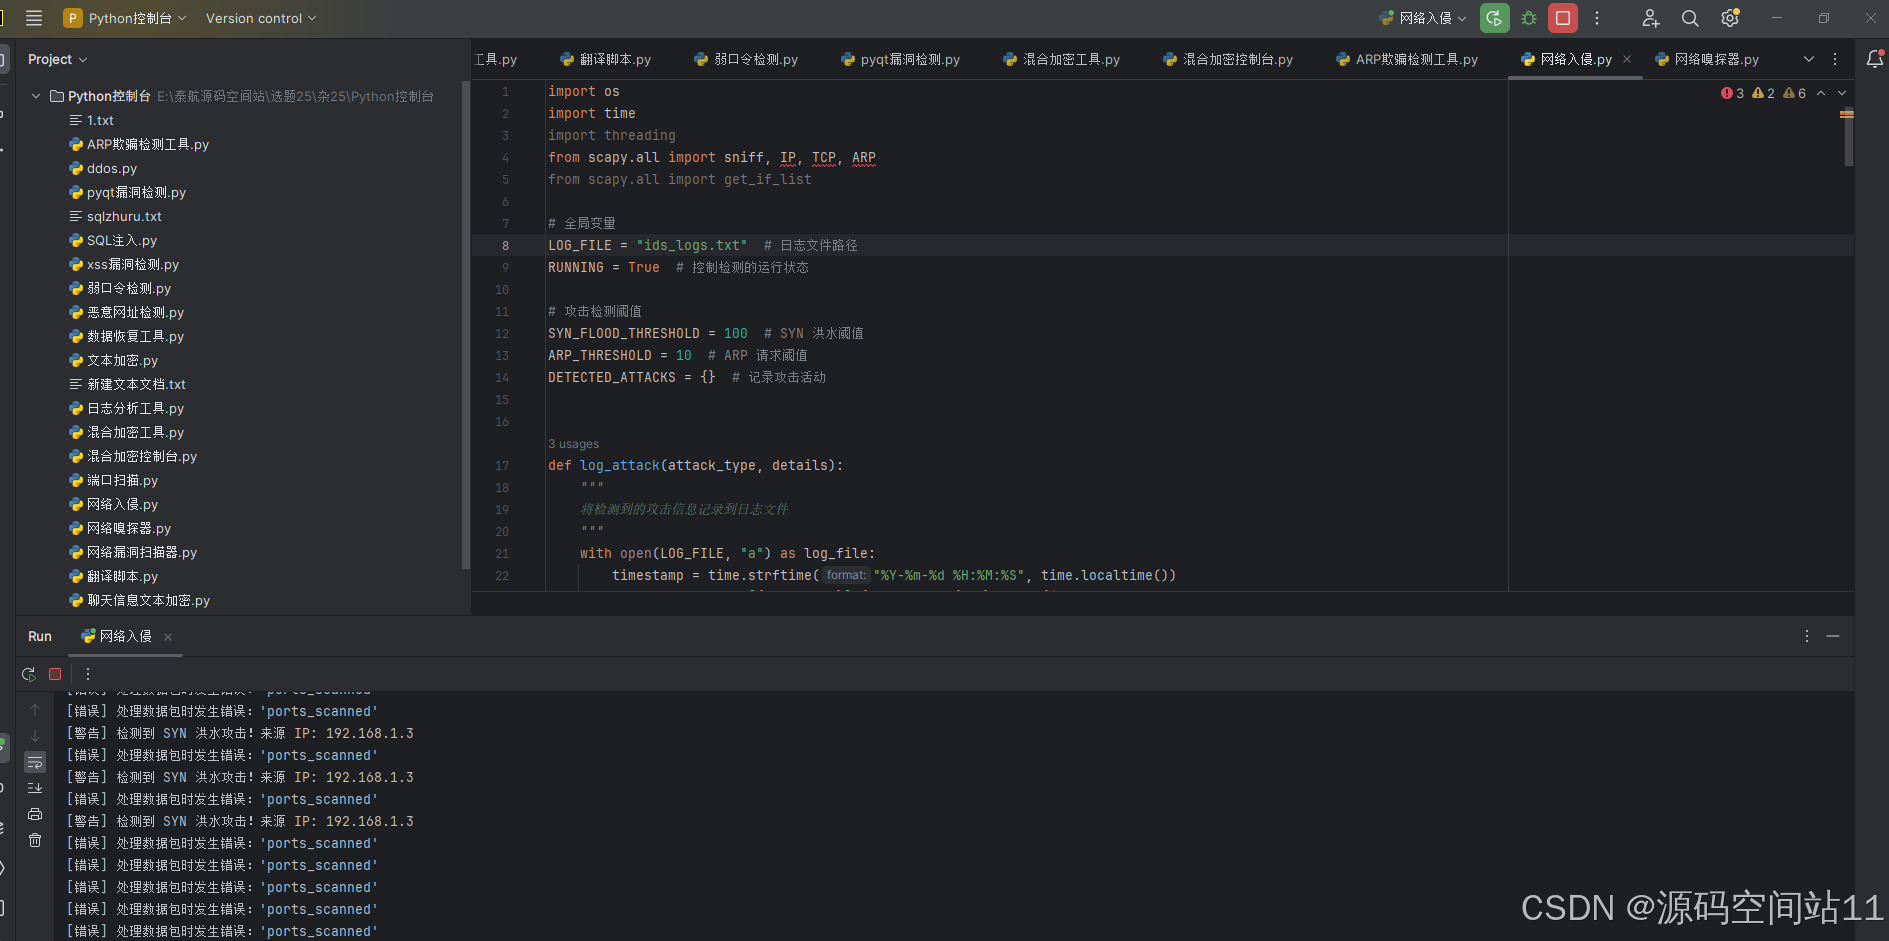Open the Settings gear

point(1729,18)
